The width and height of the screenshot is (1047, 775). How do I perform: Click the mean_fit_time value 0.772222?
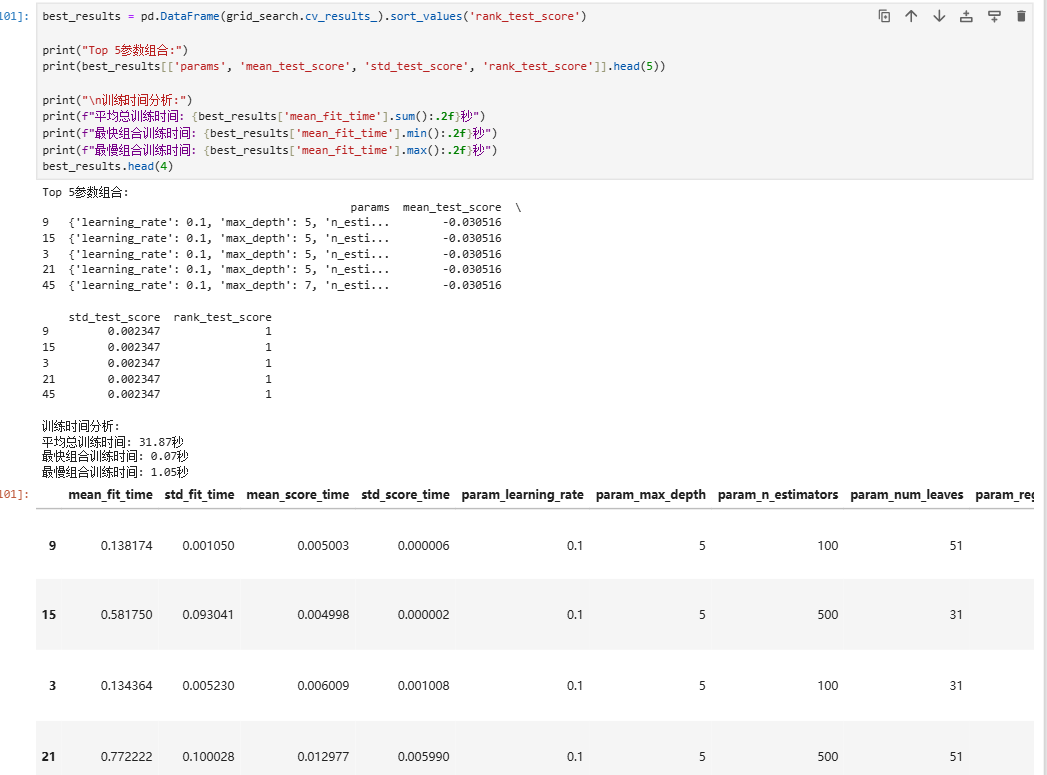click(126, 757)
